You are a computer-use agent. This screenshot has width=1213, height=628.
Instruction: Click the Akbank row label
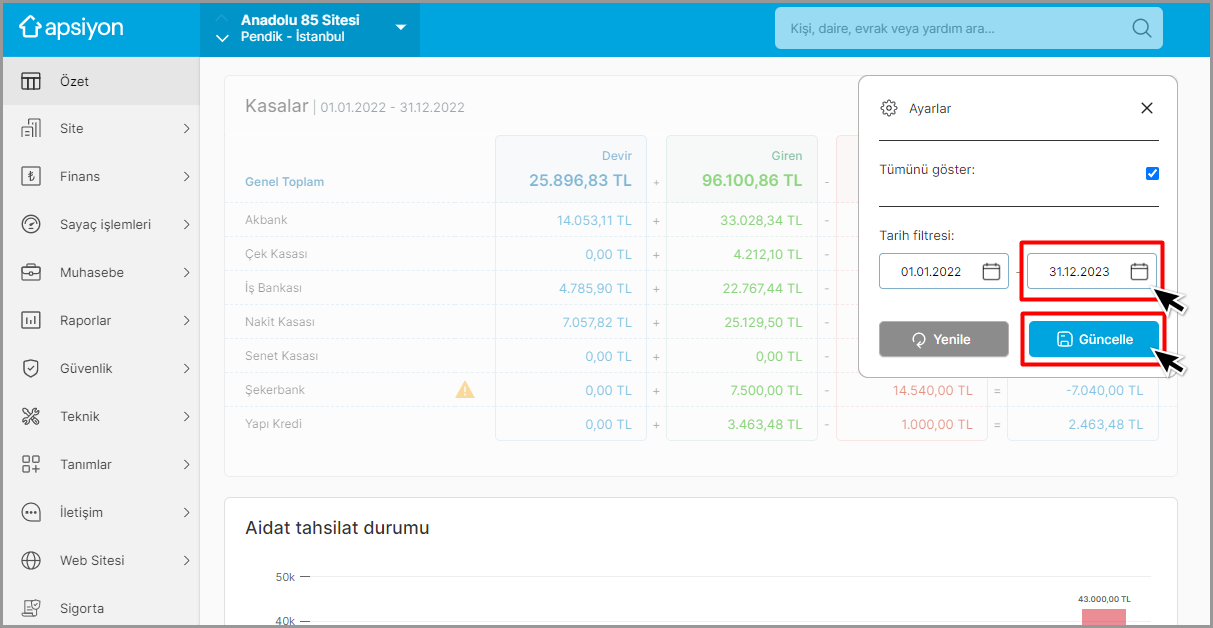tap(266, 220)
